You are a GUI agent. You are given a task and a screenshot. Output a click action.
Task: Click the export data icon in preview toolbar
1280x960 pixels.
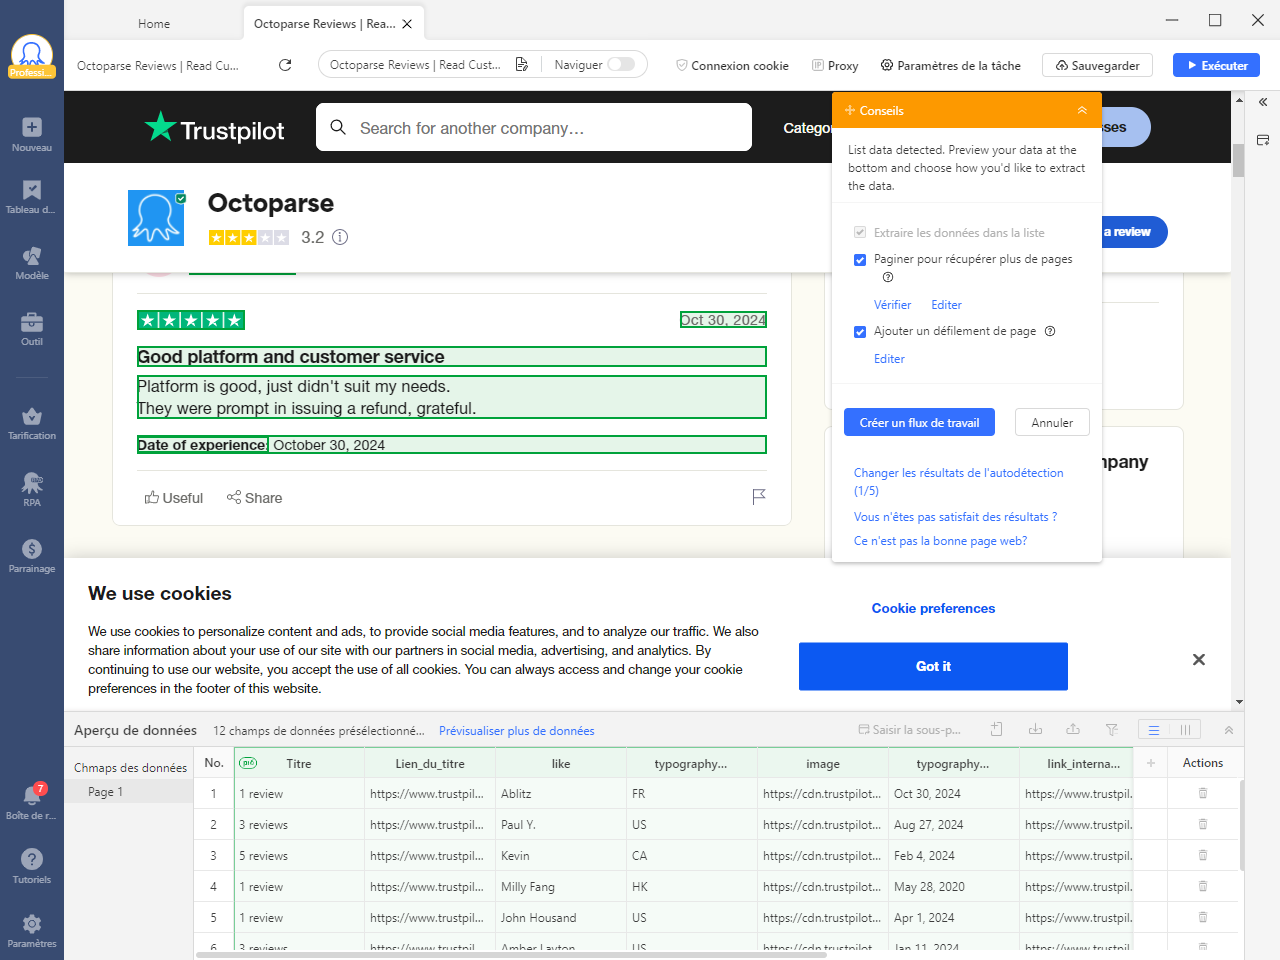(x=1073, y=730)
